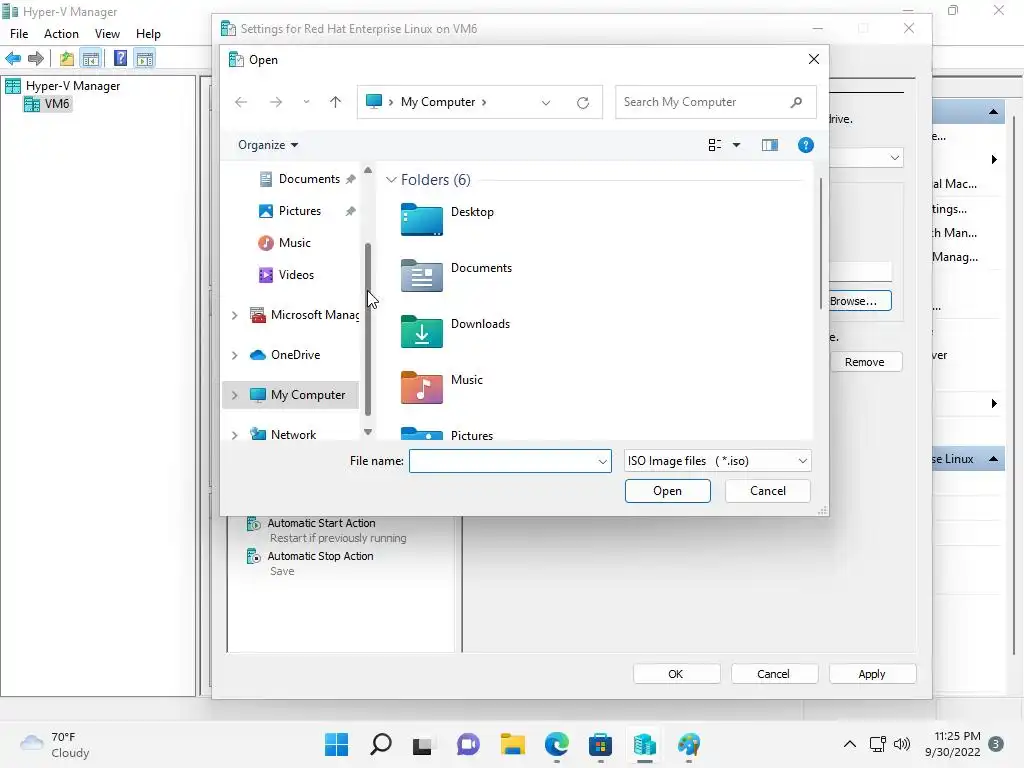
Task: Select Automatic Start Action setting
Action: point(321,523)
